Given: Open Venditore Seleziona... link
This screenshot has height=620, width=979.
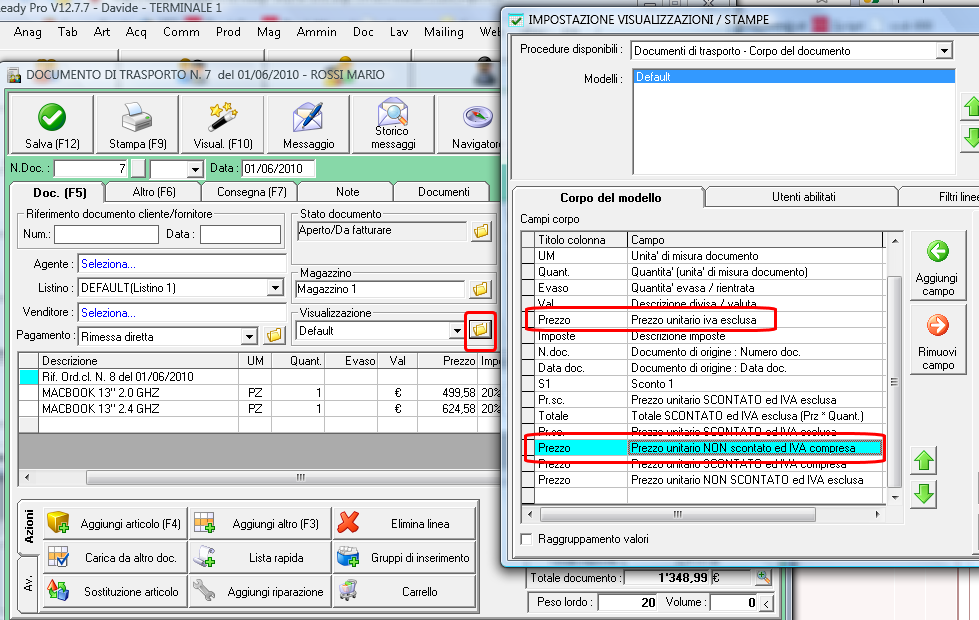Looking at the screenshot, I should [x=108, y=313].
